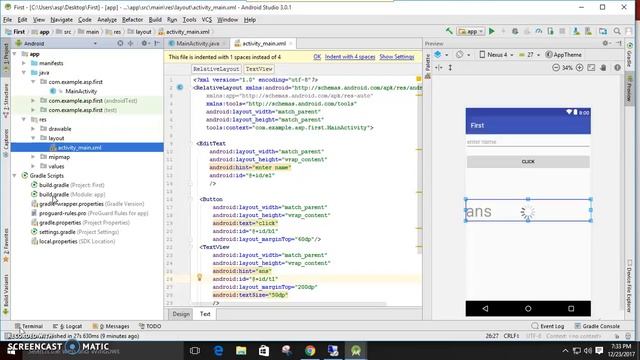
Task: Click the Show Settings link
Action: [x=397, y=57]
